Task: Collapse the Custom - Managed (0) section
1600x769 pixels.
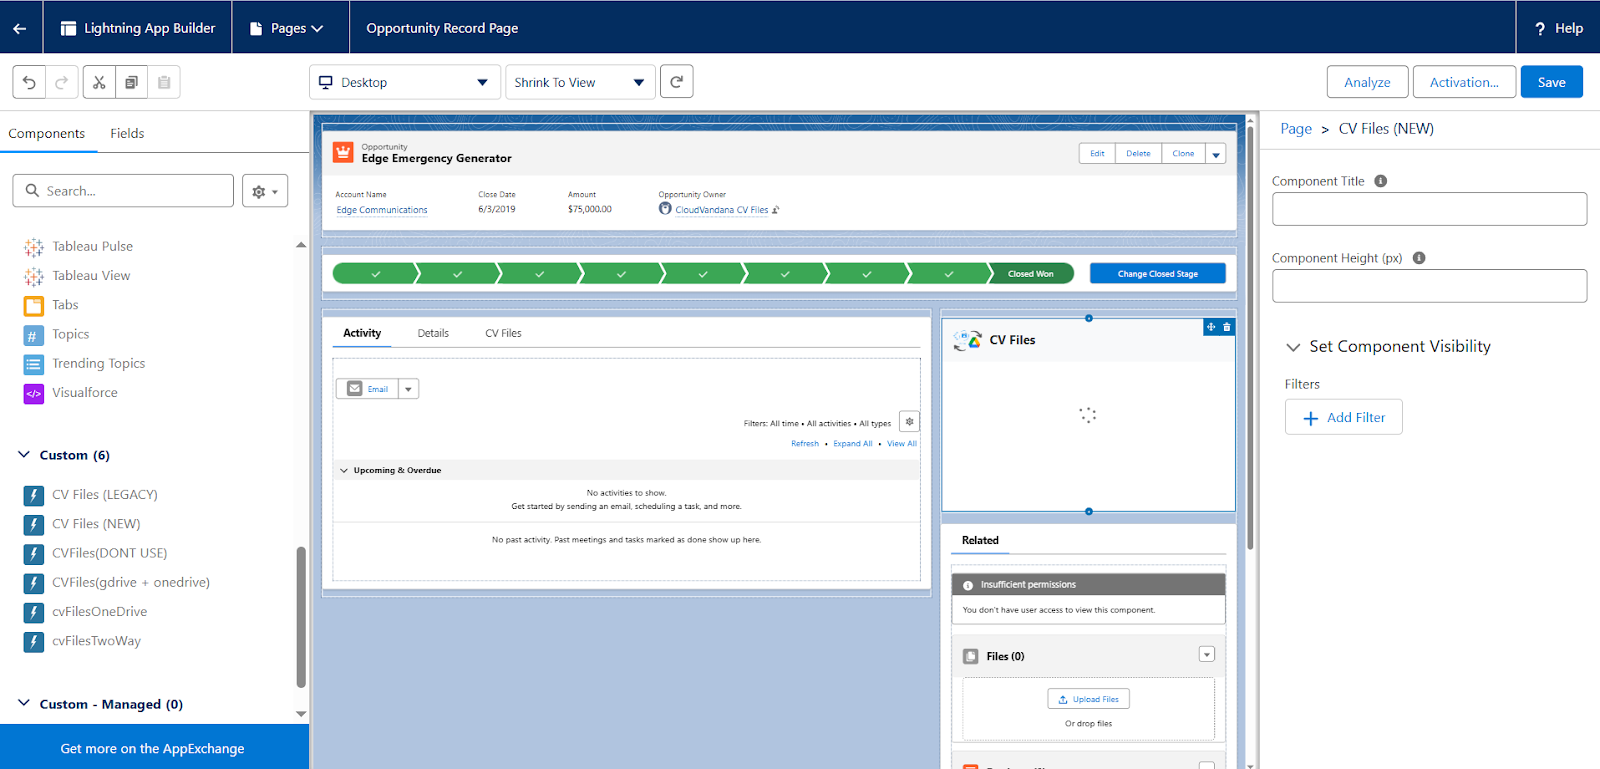Action: (24, 704)
